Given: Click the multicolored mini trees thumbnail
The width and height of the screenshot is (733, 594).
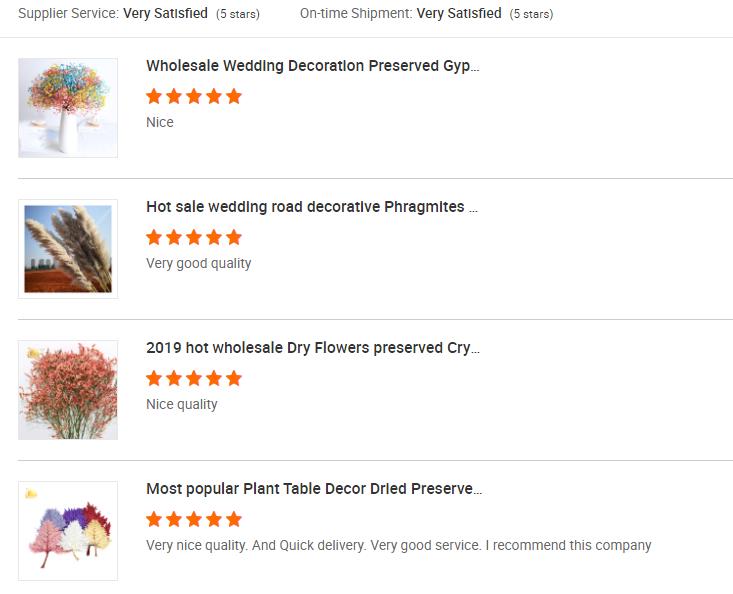Looking at the screenshot, I should (68, 531).
